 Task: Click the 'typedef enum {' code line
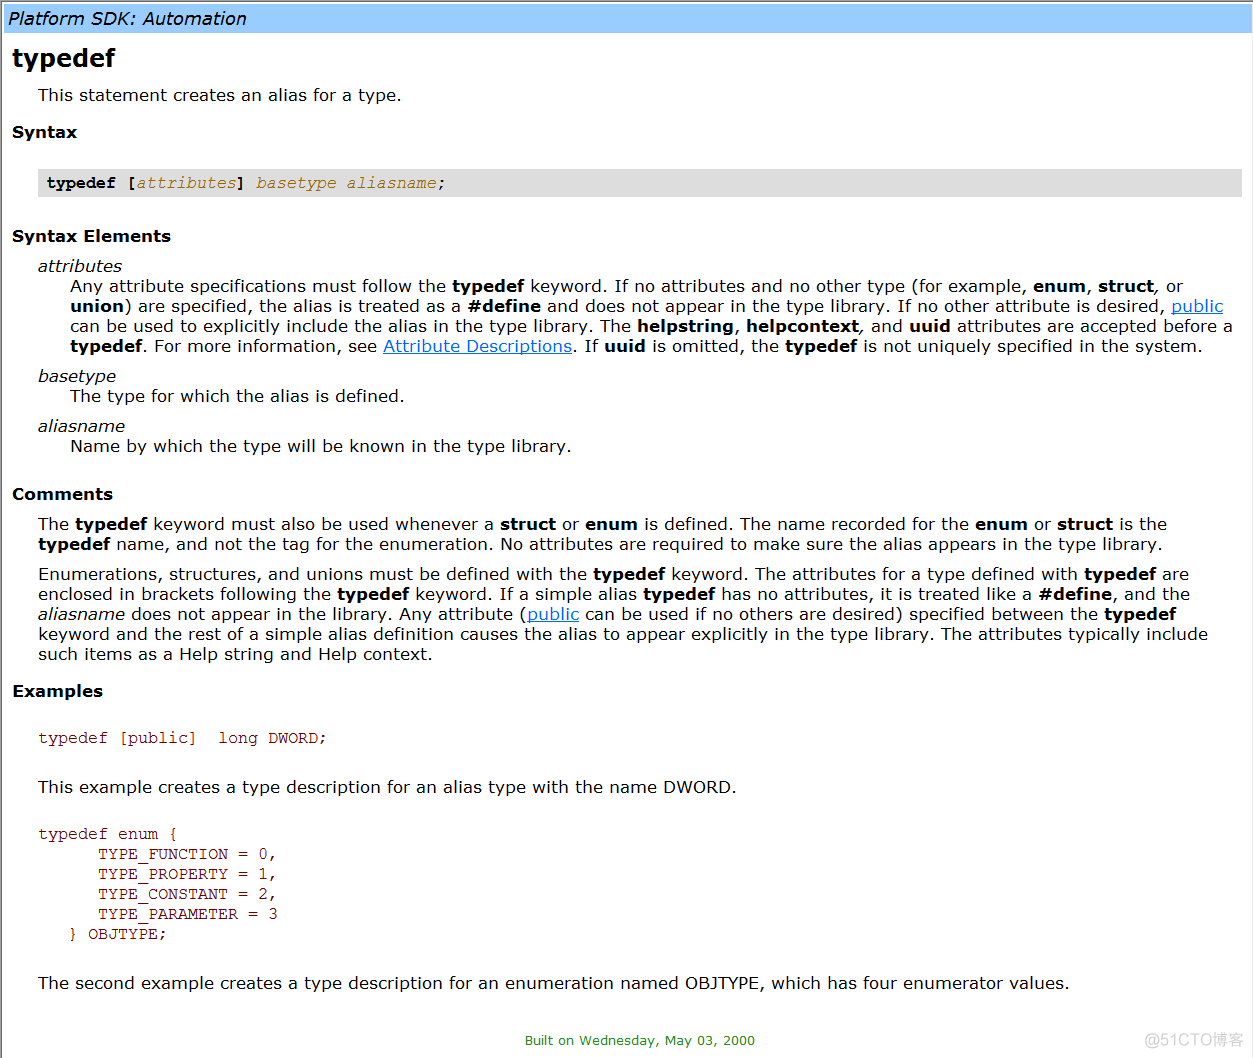coord(108,834)
